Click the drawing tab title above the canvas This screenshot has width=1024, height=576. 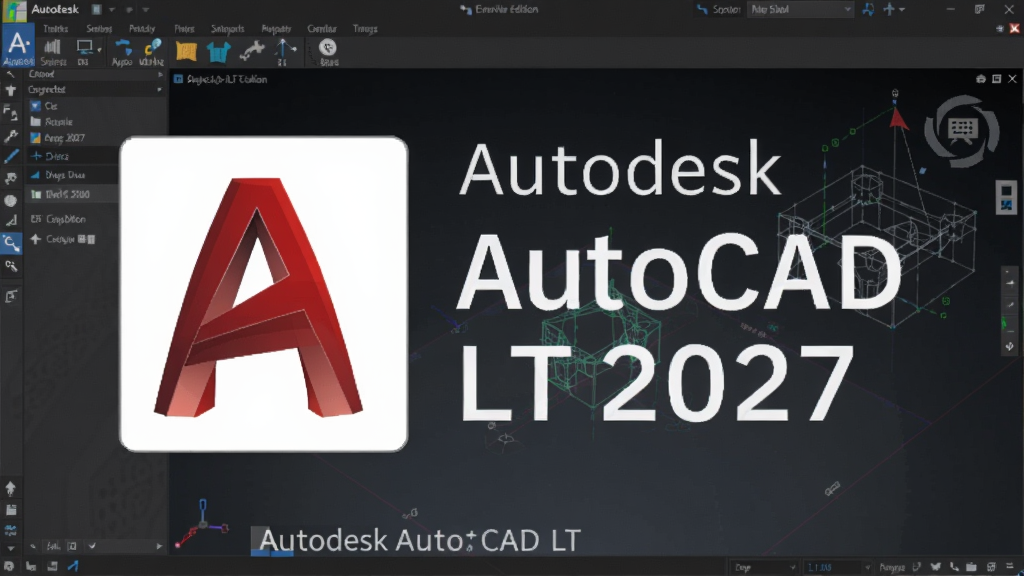[x=227, y=79]
